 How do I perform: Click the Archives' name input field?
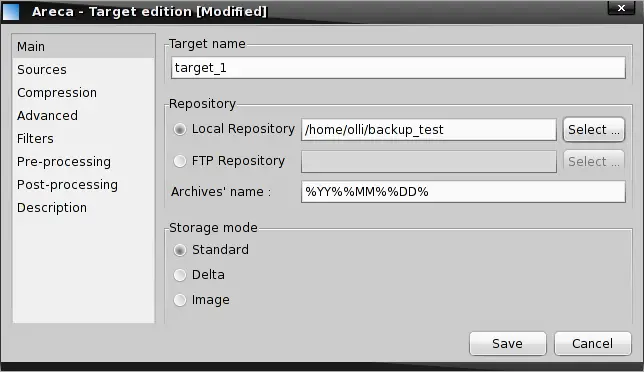(463, 192)
